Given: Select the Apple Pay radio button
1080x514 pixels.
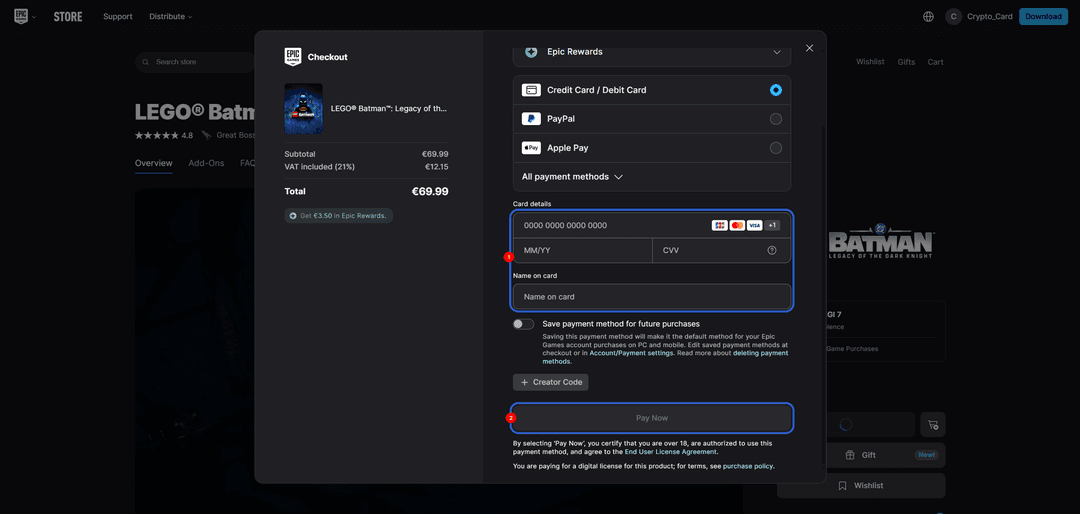Looking at the screenshot, I should (776, 148).
